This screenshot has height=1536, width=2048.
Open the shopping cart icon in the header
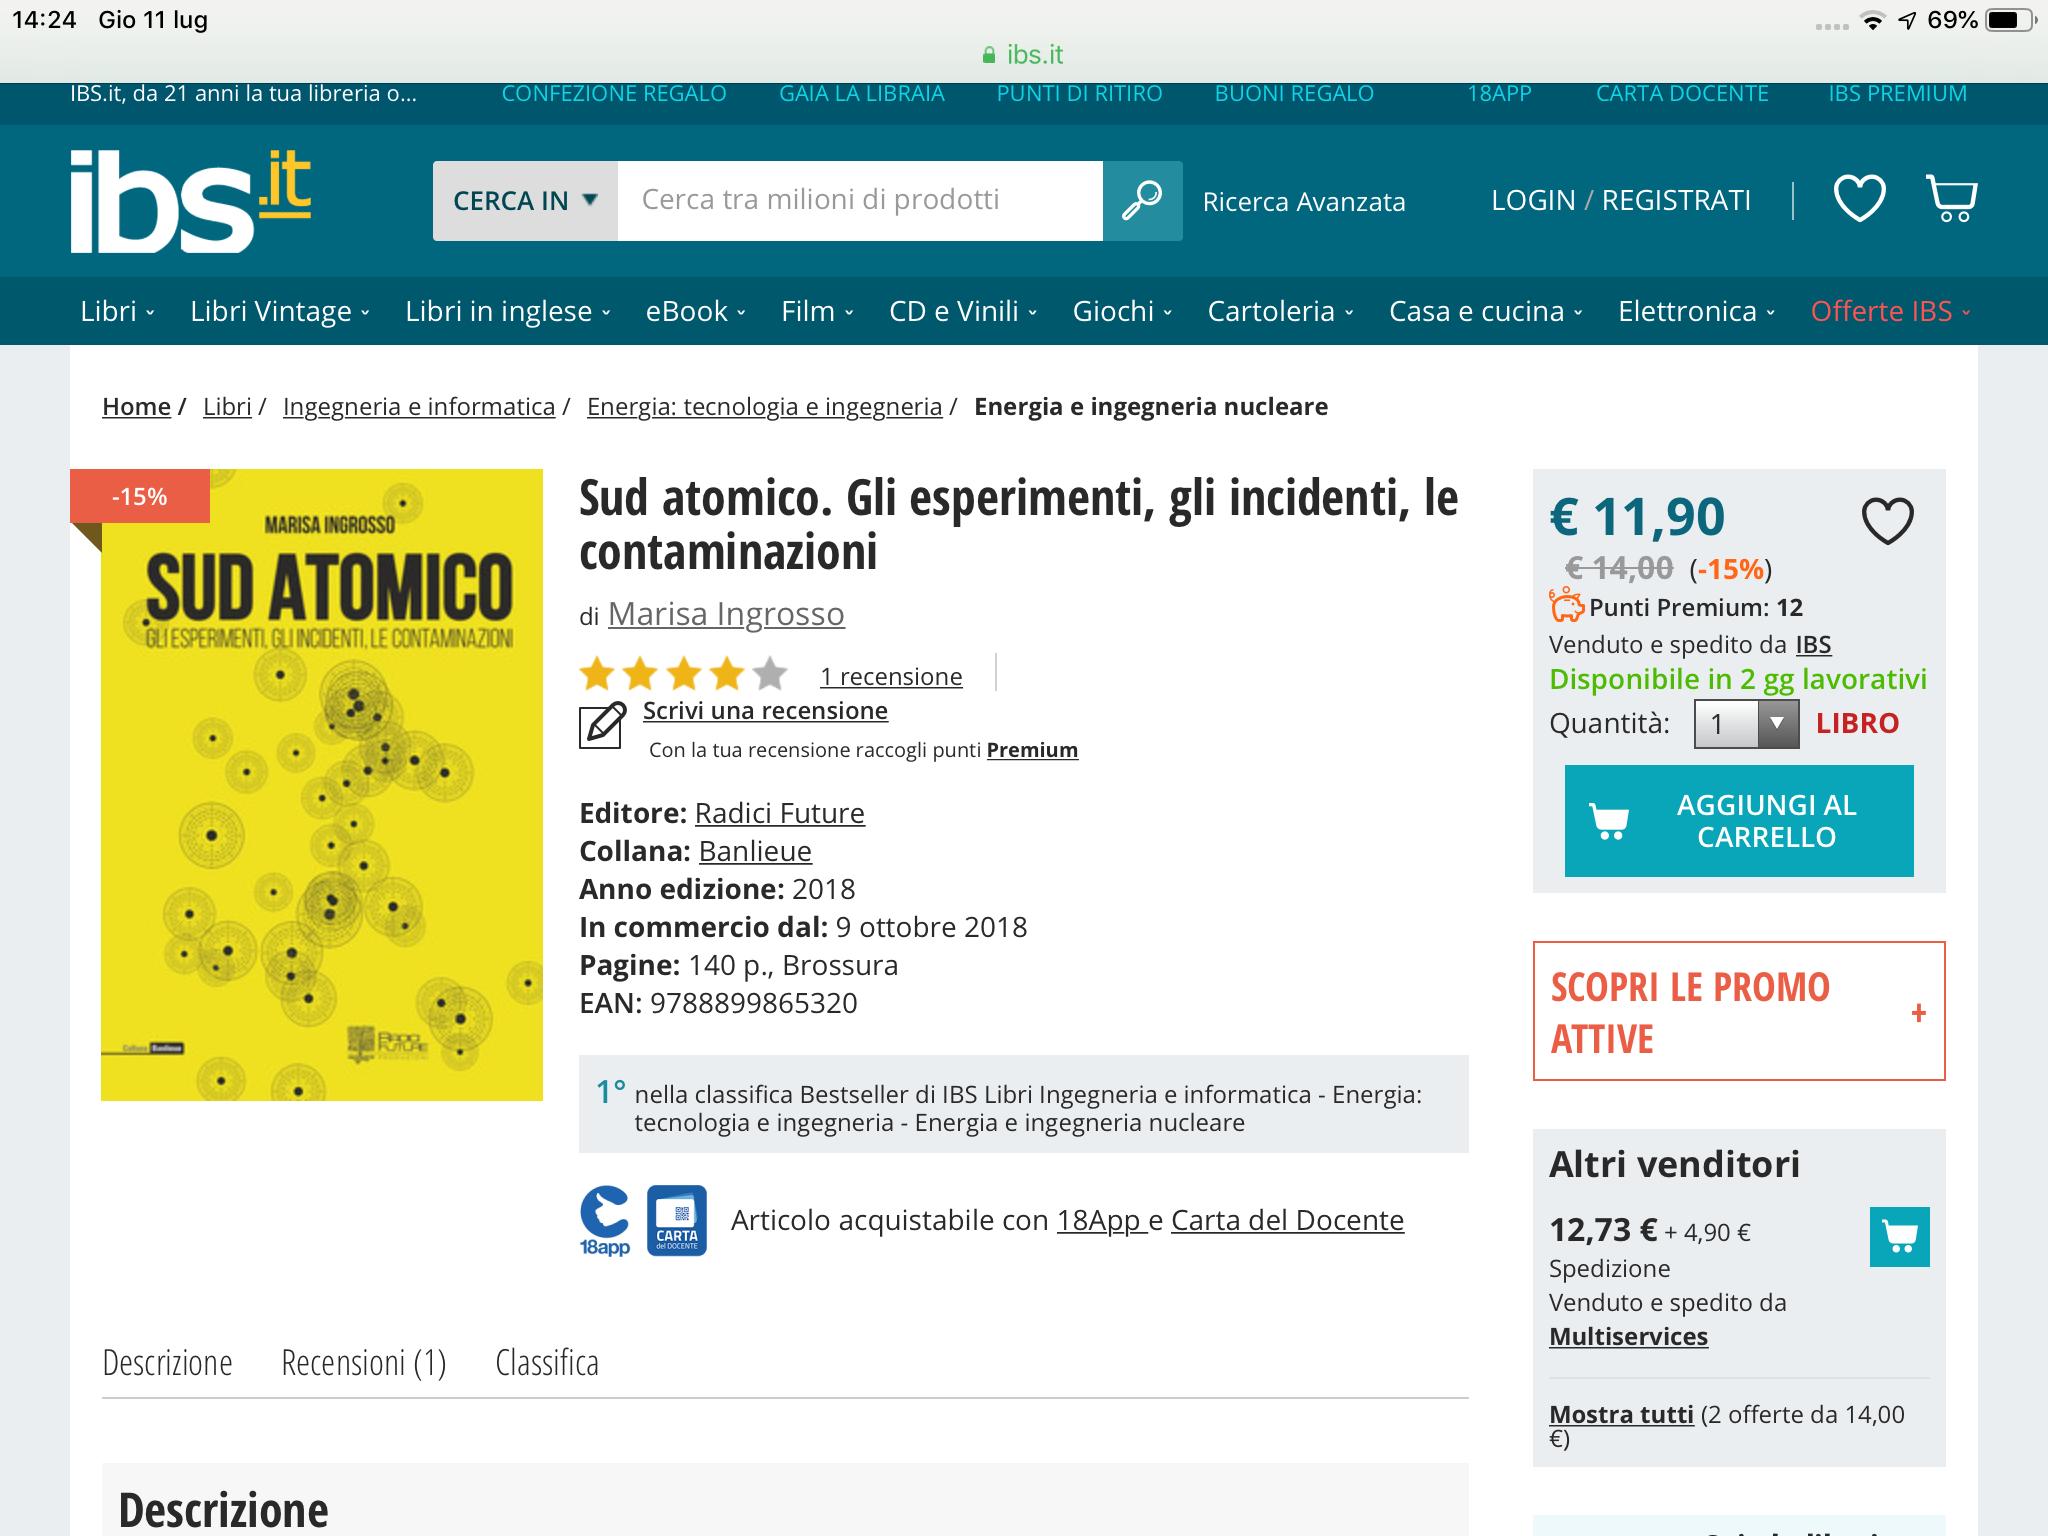click(x=1951, y=198)
